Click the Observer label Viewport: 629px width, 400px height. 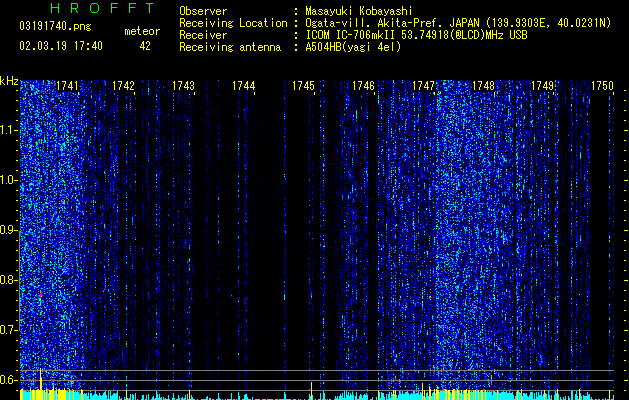coord(203,11)
